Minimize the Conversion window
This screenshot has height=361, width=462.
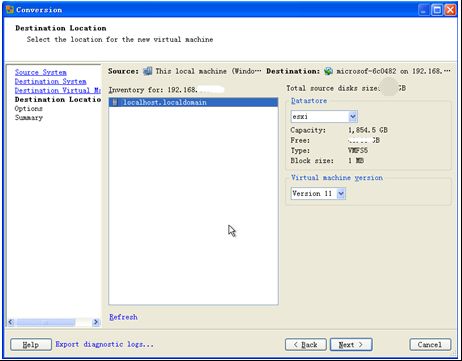coord(423,10)
